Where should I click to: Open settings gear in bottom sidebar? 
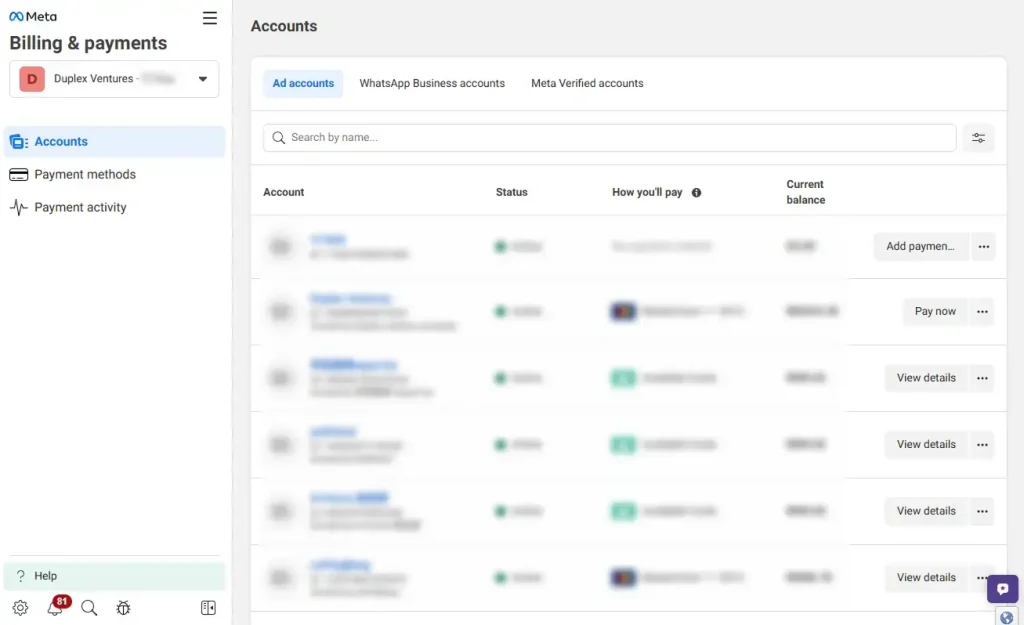(20, 608)
